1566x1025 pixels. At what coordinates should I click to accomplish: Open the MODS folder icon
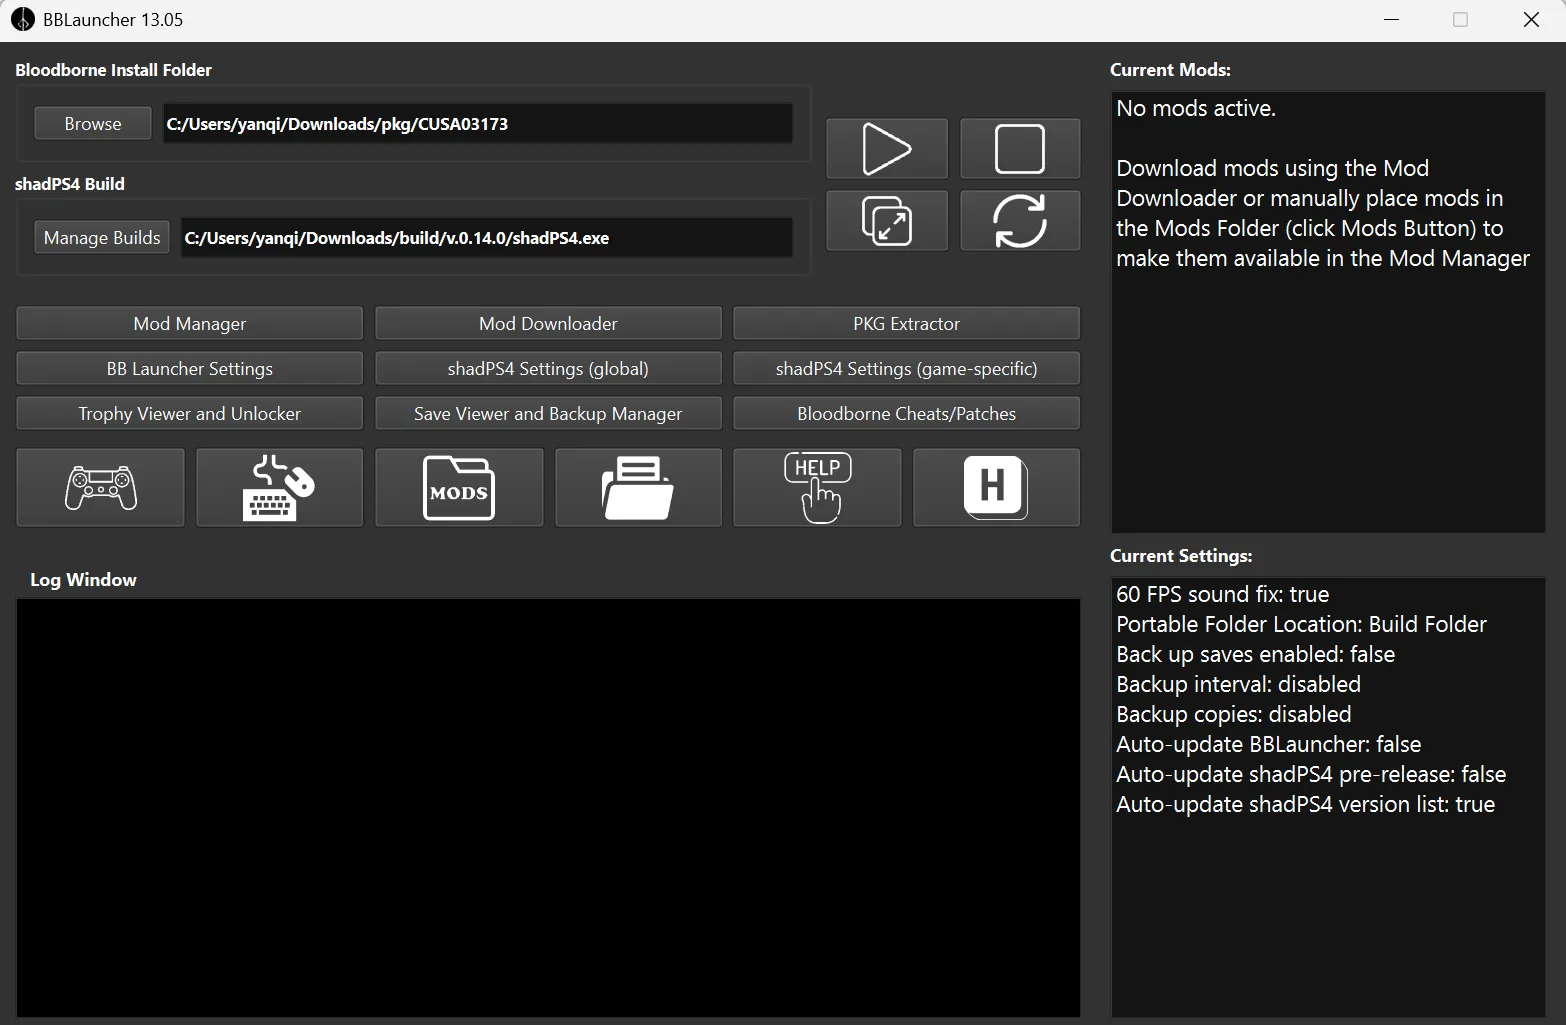point(459,488)
